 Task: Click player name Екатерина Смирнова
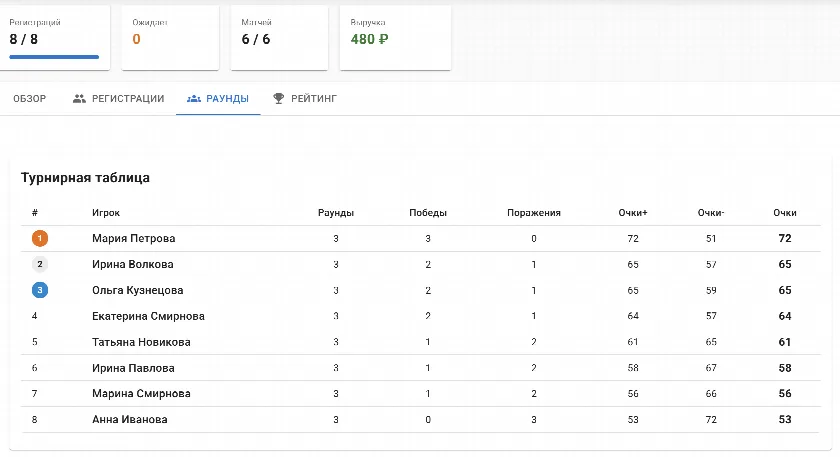click(148, 316)
